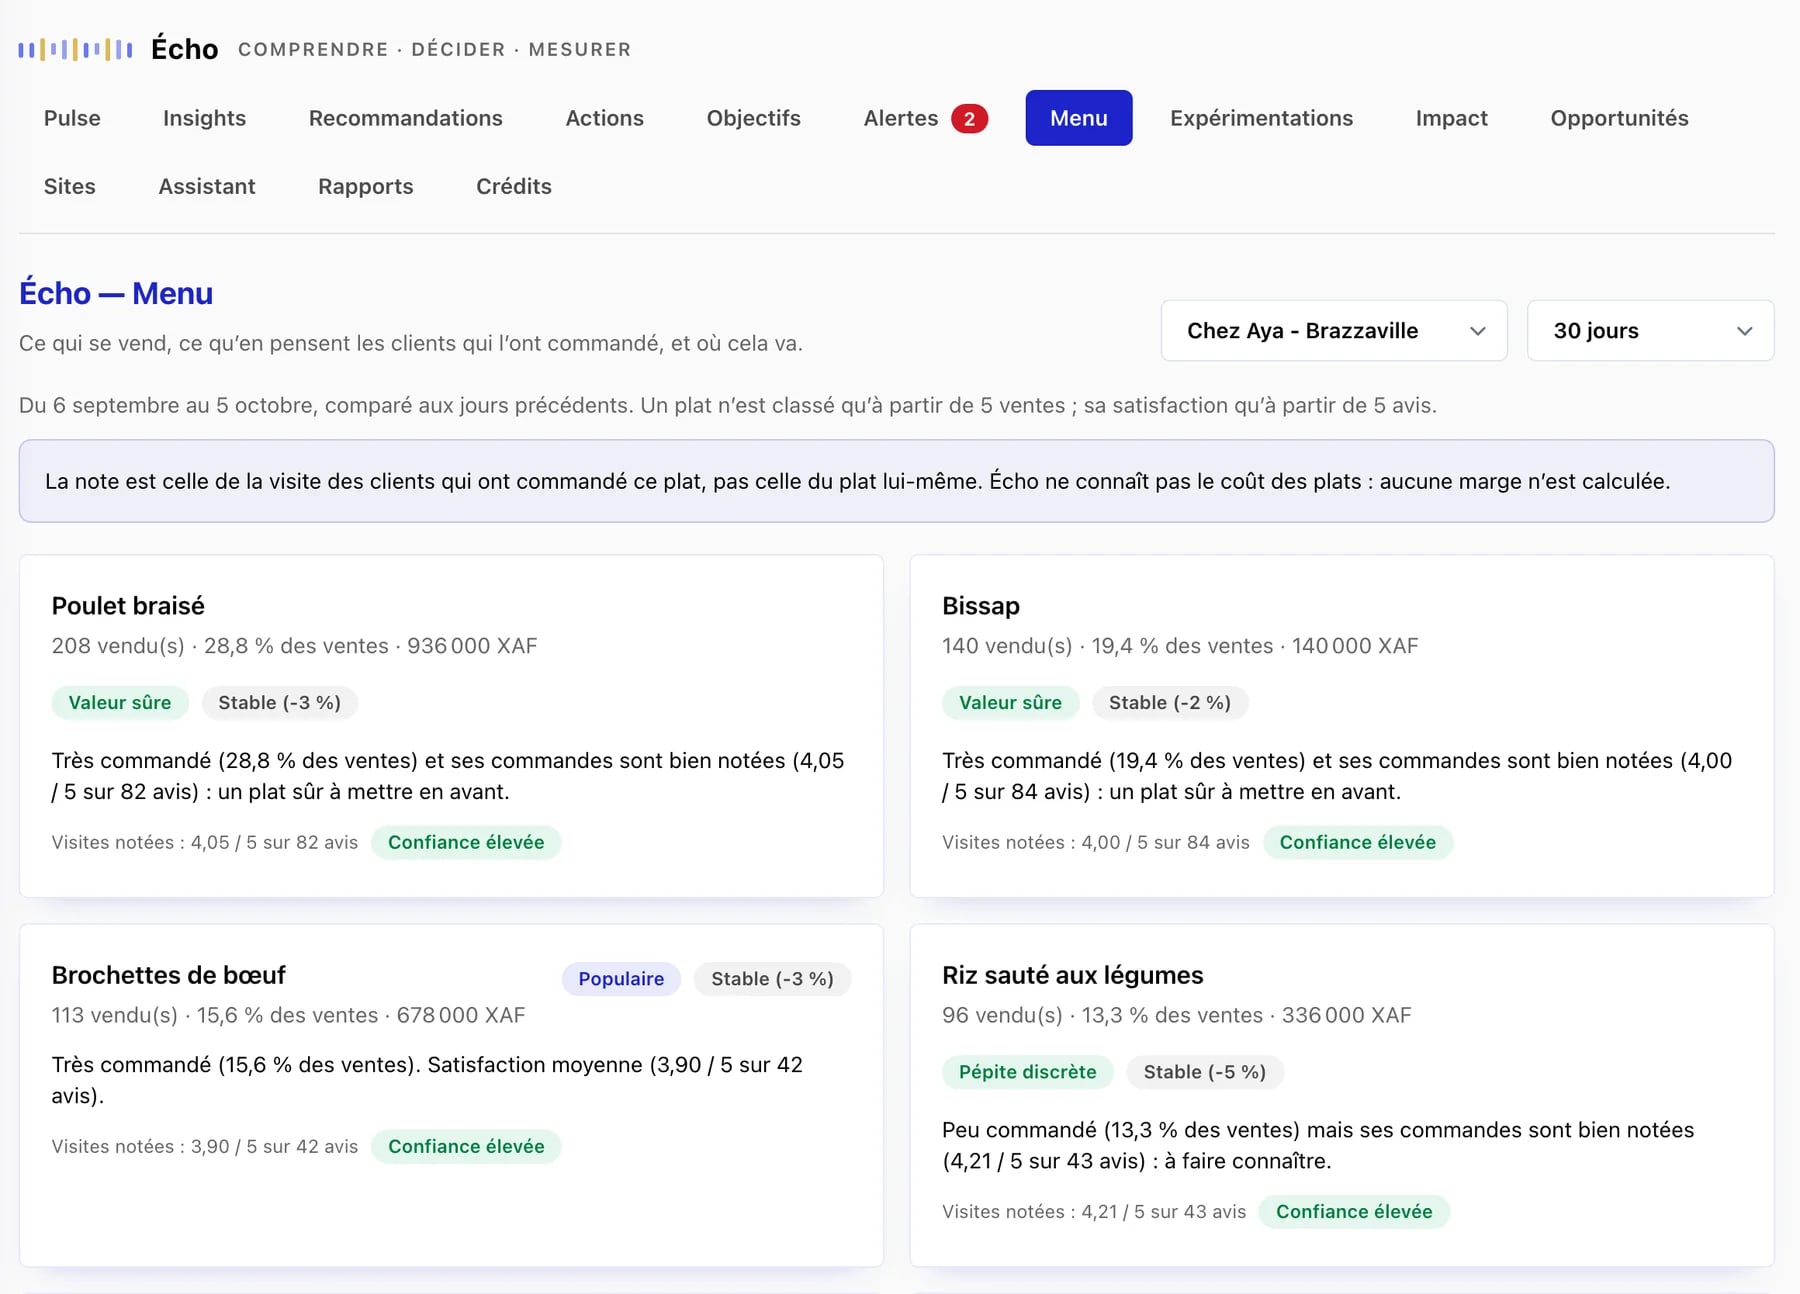Click the Écho brand name
This screenshot has height=1294, width=1800.
point(184,49)
